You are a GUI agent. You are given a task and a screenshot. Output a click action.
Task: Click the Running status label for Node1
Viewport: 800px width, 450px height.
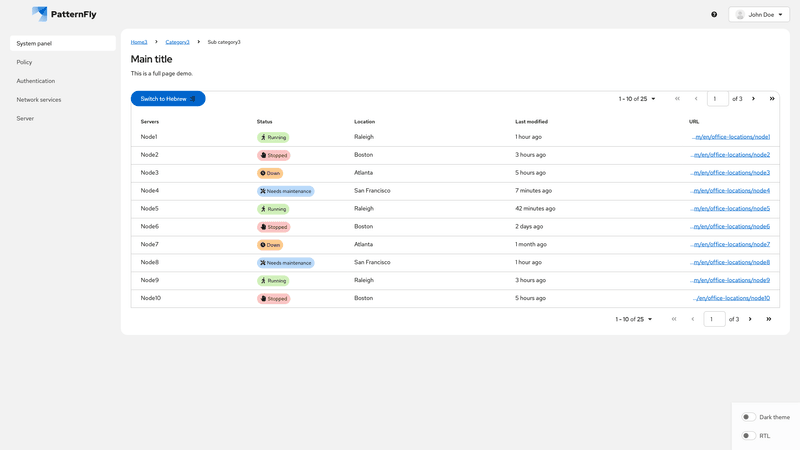273,137
